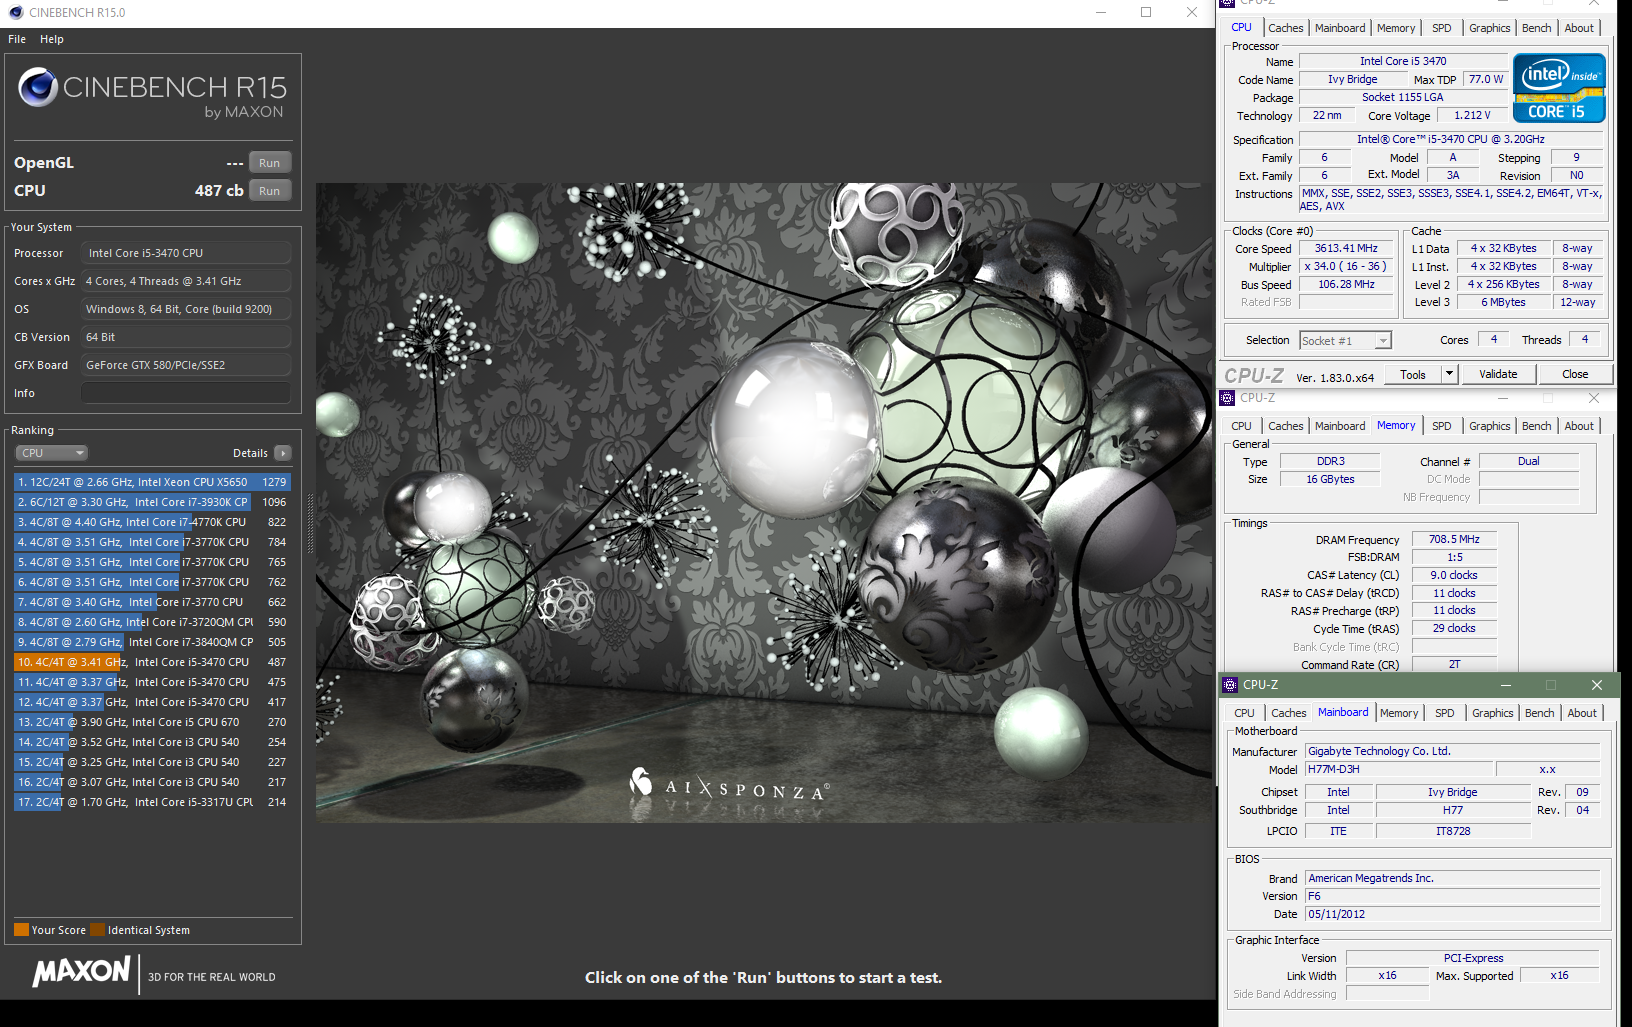Run the OpenGL benchmark

[x=270, y=163]
